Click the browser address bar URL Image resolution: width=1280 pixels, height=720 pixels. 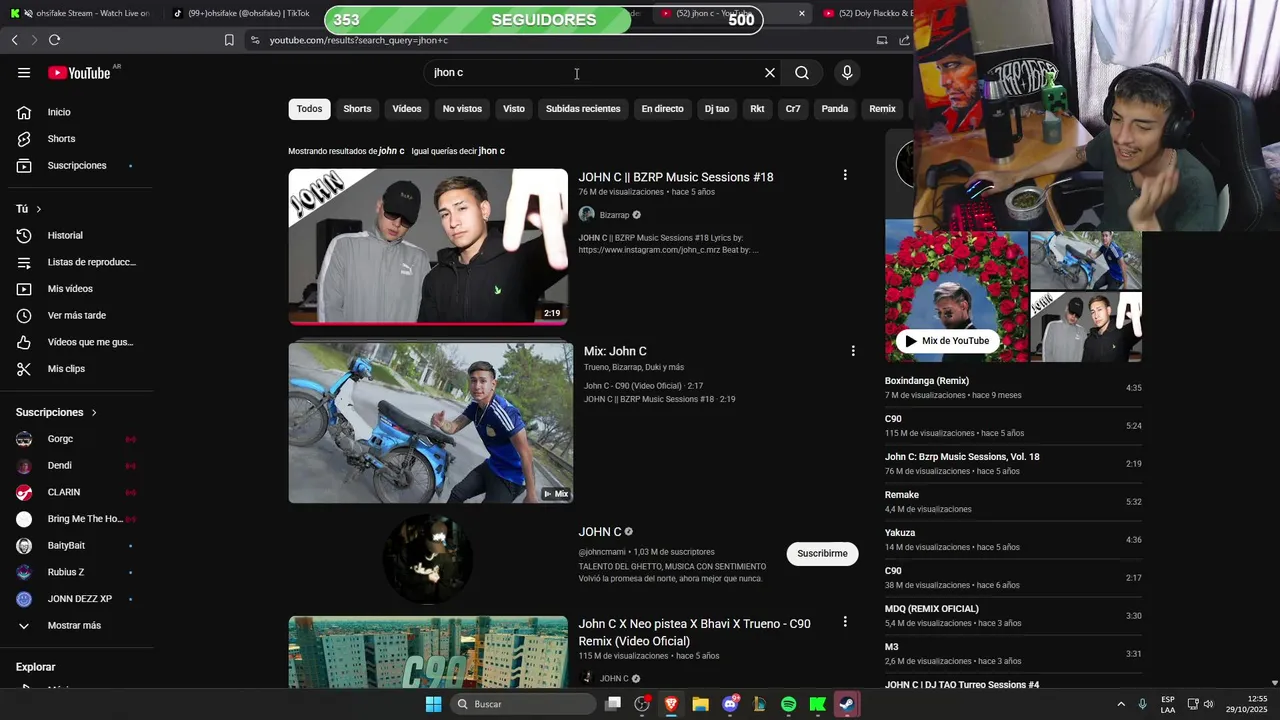point(358,40)
